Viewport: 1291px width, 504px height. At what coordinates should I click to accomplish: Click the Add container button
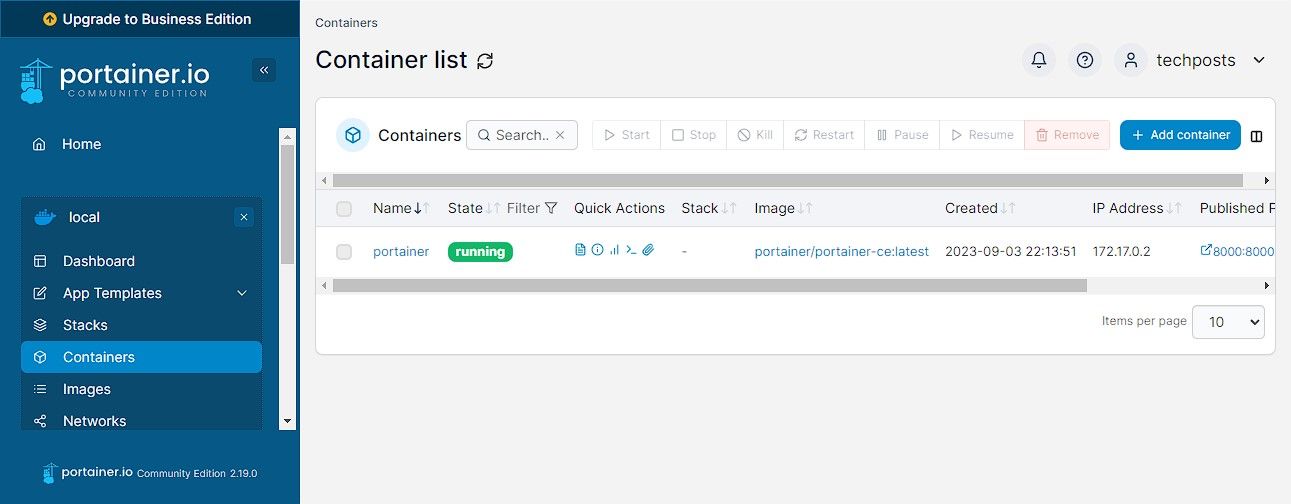pos(1180,135)
